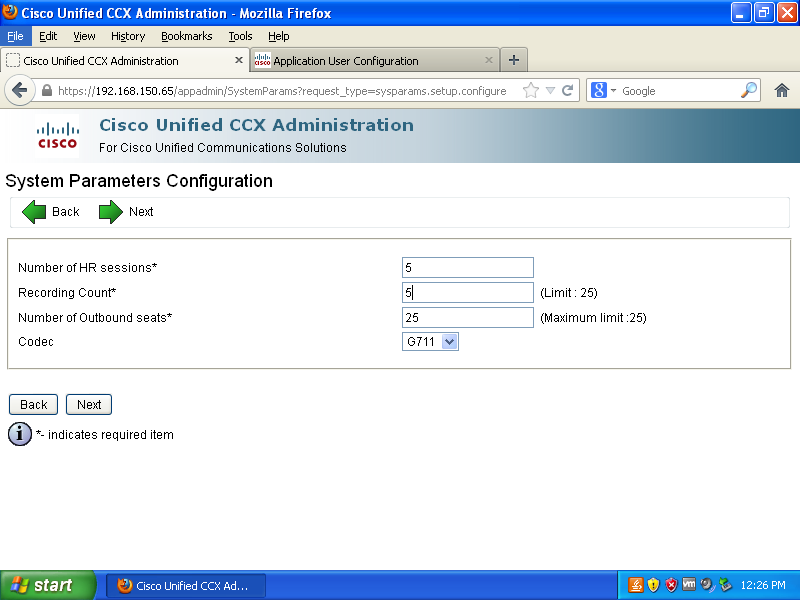
Task: Click the Firefox icon in title bar
Action: tap(10, 12)
